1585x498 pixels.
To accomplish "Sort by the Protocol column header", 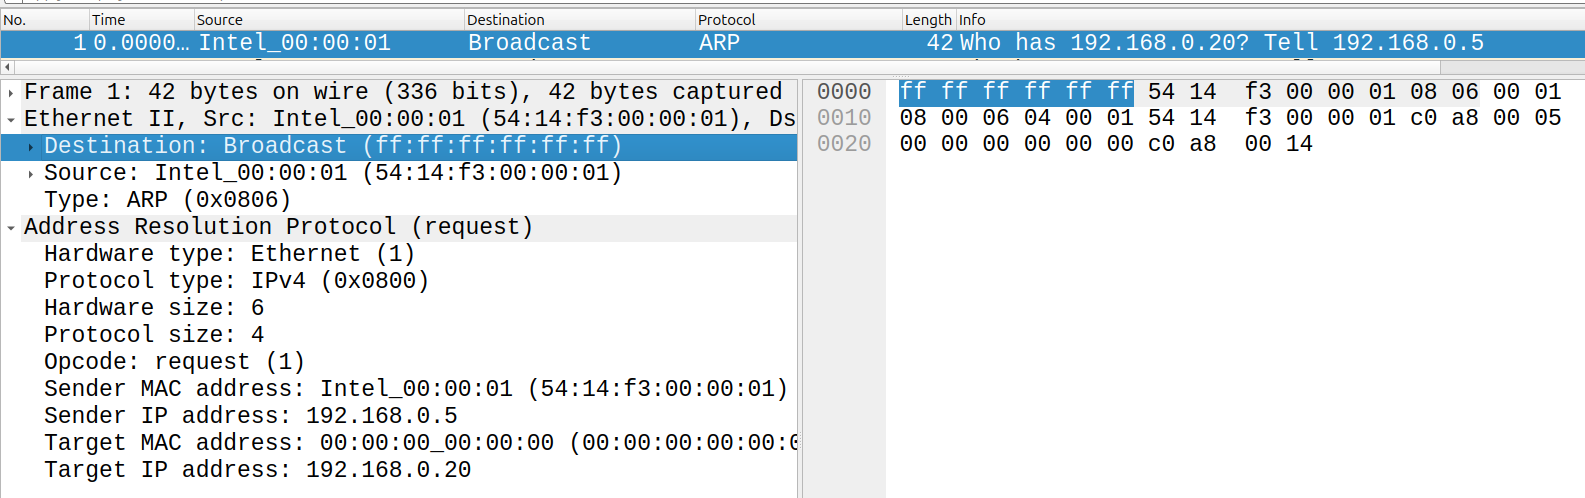I will 799,19.
